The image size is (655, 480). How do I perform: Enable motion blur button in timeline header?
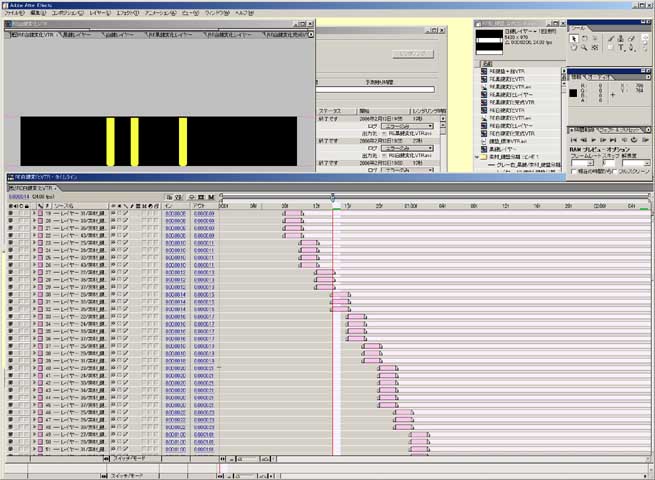pyautogui.click(x=211, y=197)
